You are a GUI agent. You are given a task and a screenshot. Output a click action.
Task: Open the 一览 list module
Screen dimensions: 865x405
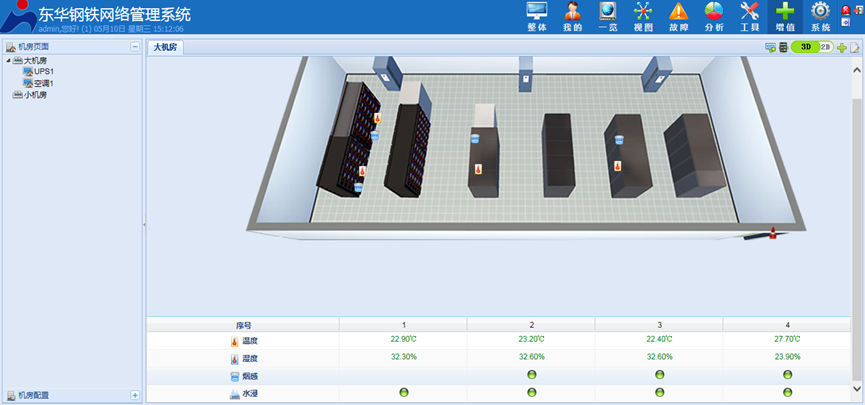(x=608, y=17)
